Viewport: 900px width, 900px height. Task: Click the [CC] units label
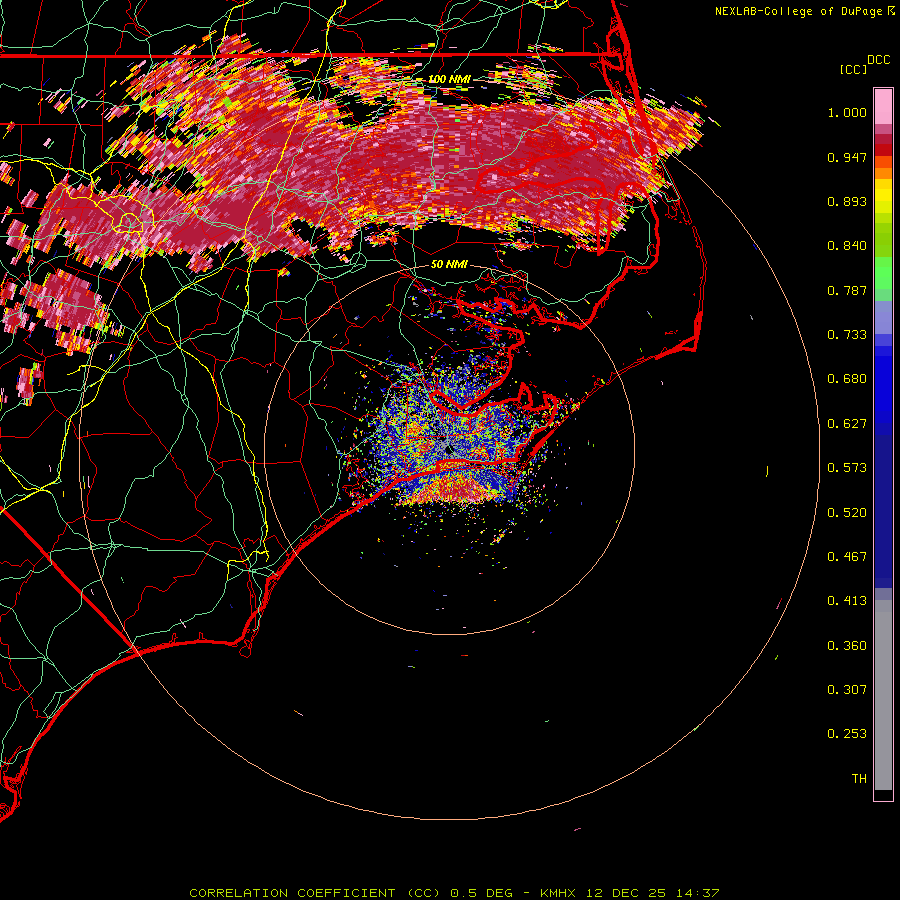coord(853,69)
